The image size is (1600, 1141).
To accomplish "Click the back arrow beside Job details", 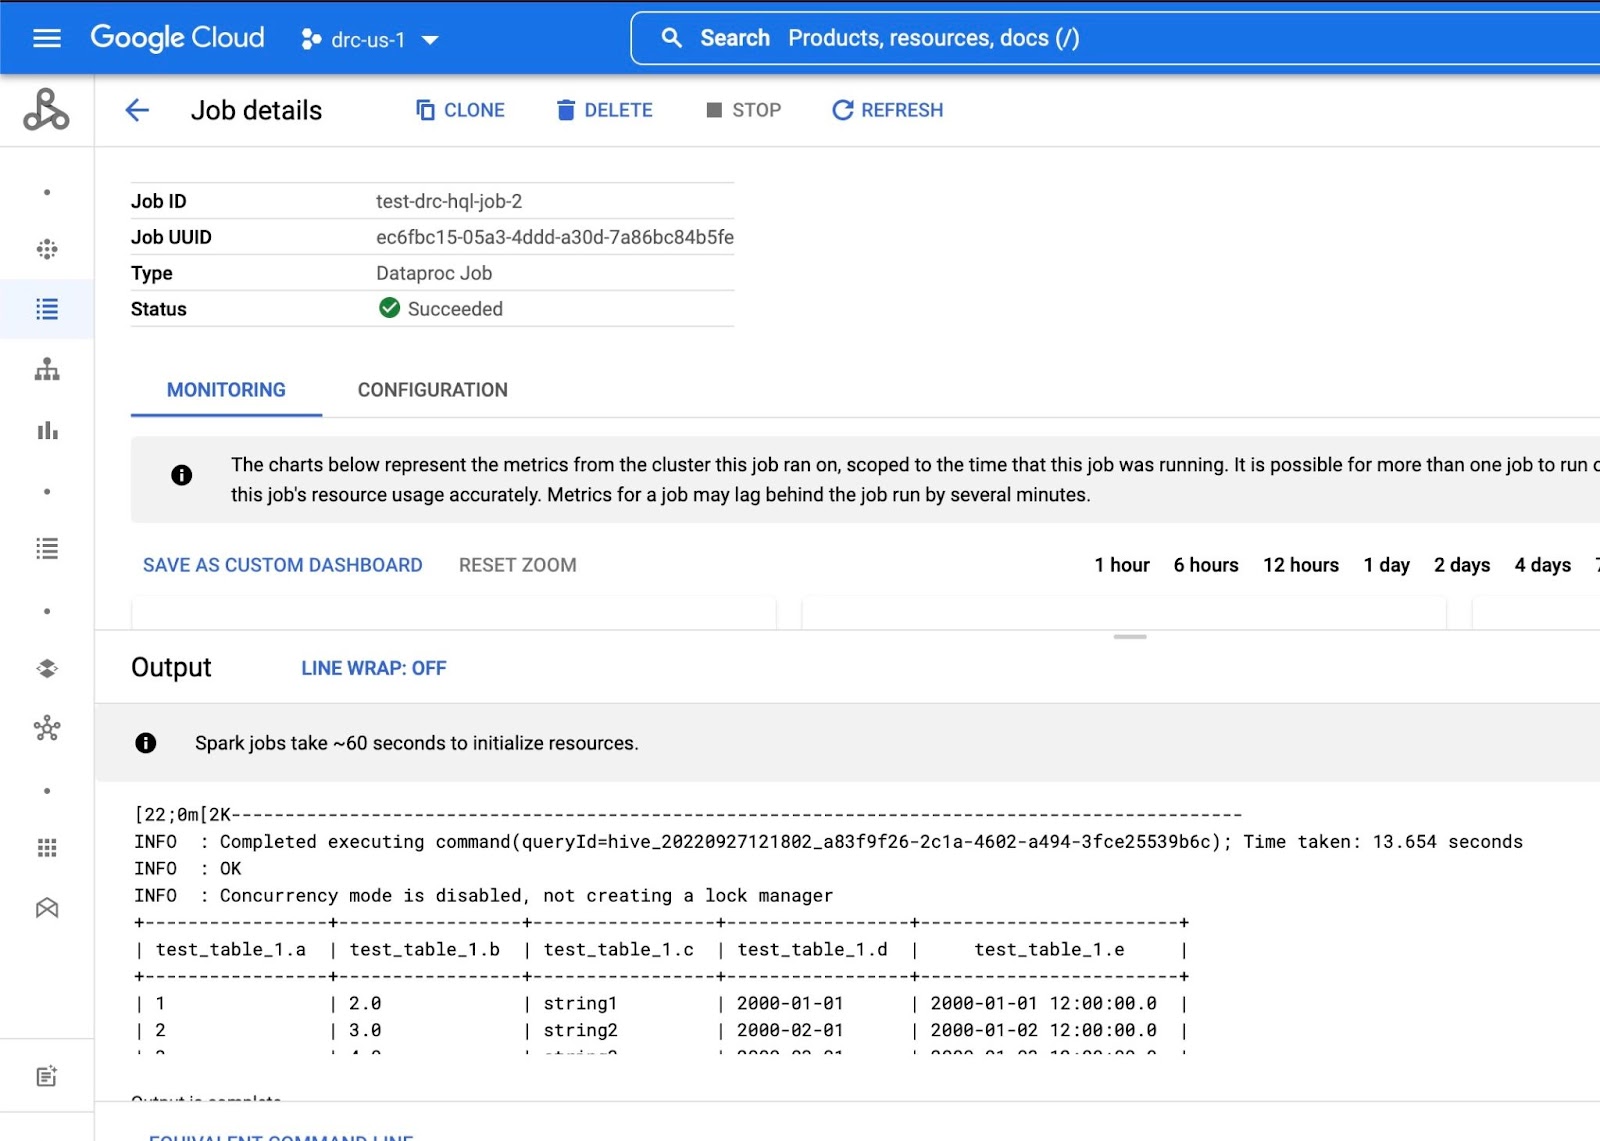I will [137, 110].
